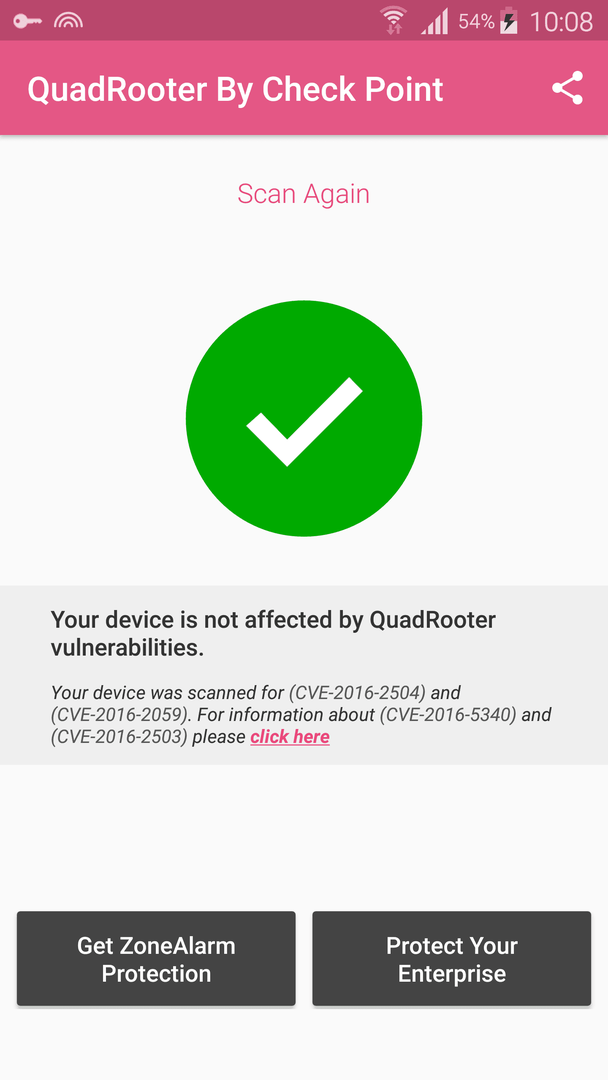Tap the hotspot cast status icon
This screenshot has height=1080, width=608.
tap(68, 21)
